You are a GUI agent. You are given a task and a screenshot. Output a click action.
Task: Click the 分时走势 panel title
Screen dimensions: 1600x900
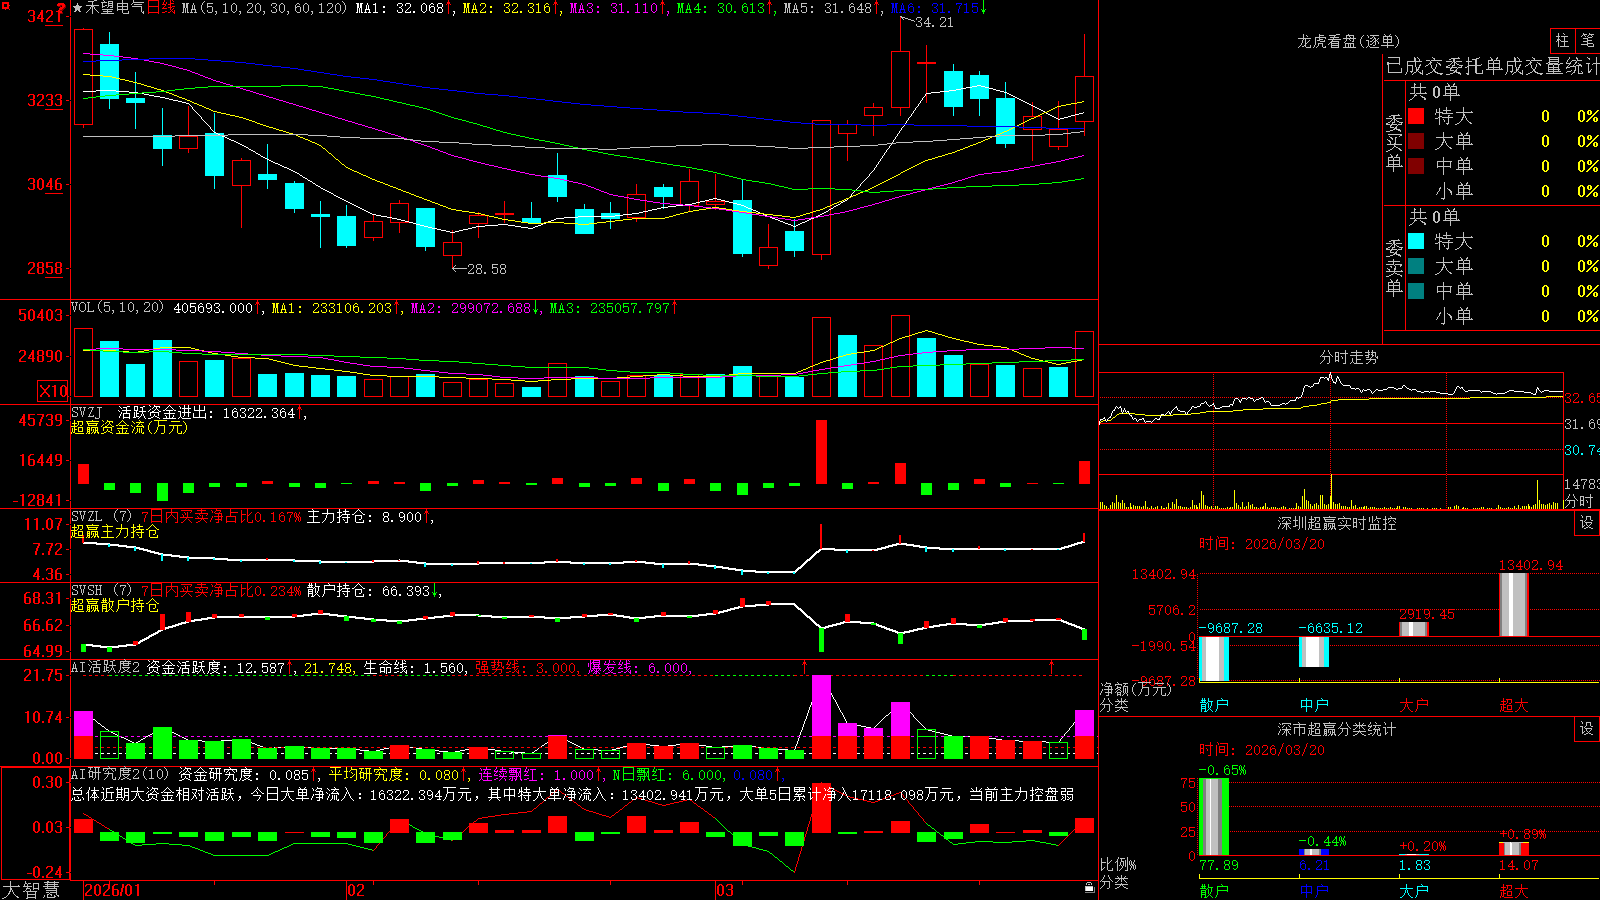(1349, 357)
